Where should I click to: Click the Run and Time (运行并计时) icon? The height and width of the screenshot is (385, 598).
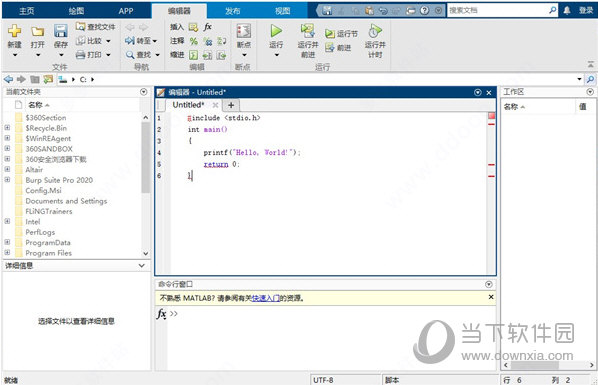click(375, 31)
